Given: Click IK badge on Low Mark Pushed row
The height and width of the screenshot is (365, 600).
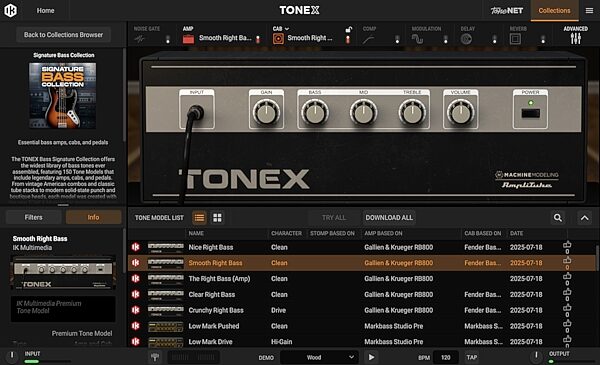Looking at the screenshot, I should tap(135, 326).
